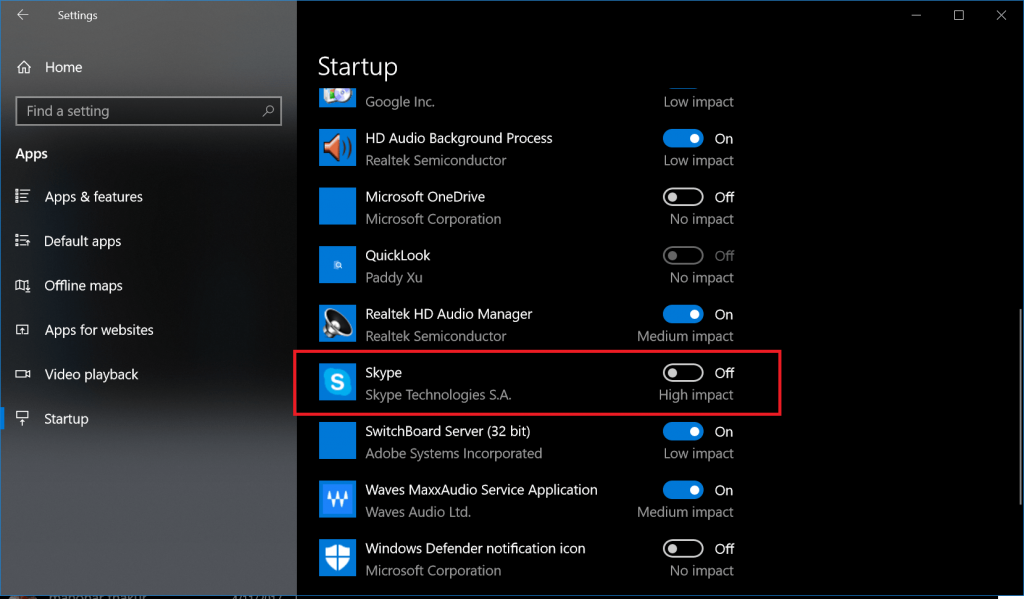
Task: Select Apps for websites
Action: 149,330
